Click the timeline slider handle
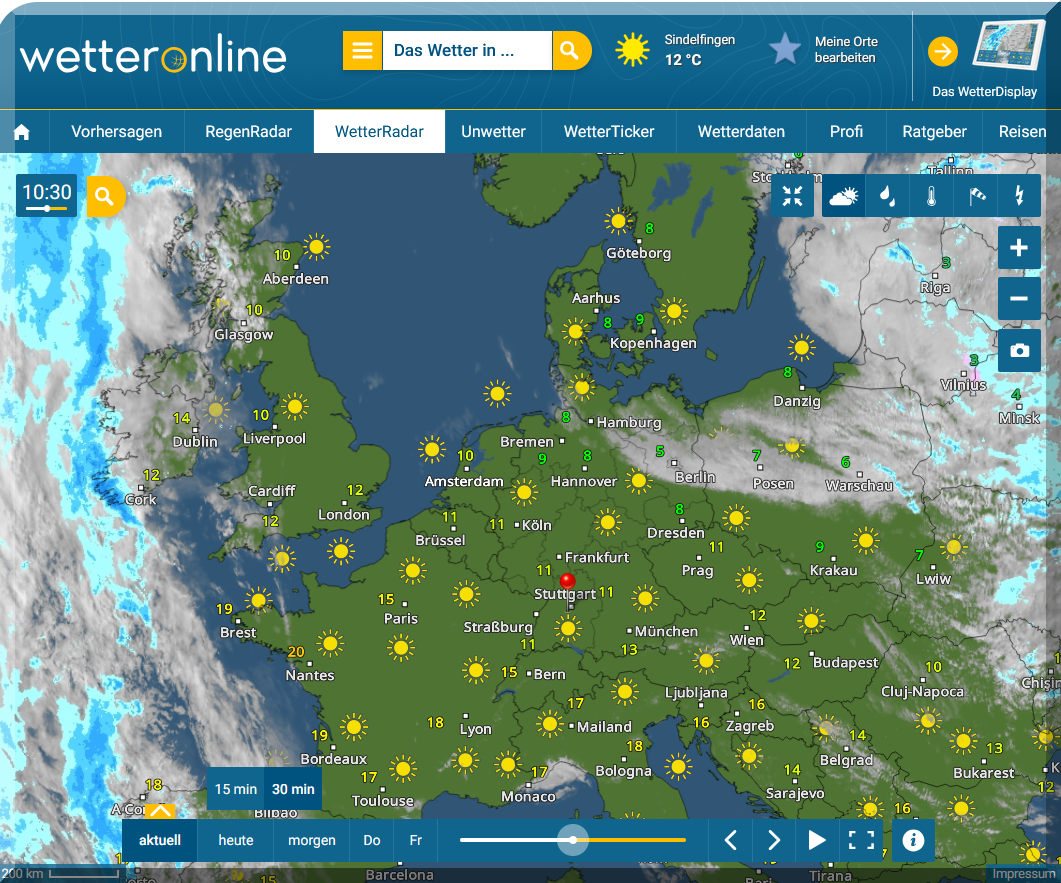This screenshot has width=1061, height=883. [573, 840]
